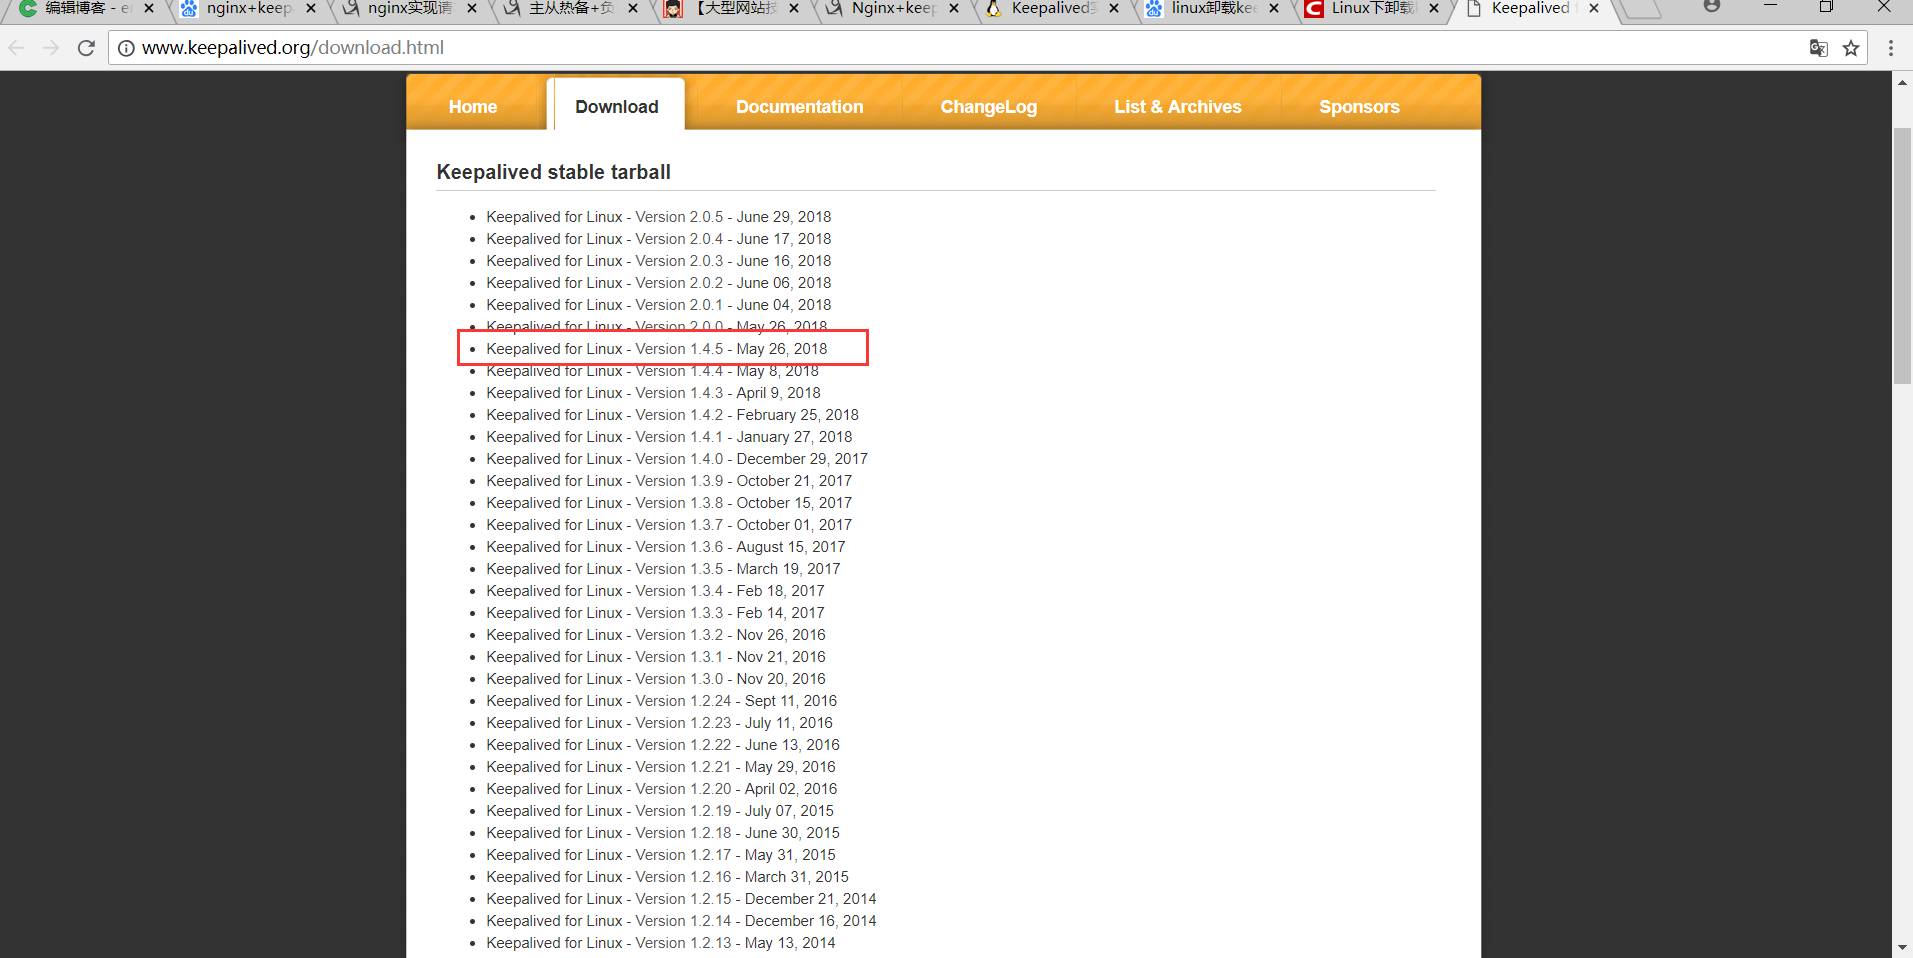Open the Documentation navigation item
Image resolution: width=1913 pixels, height=958 pixels.
click(799, 107)
